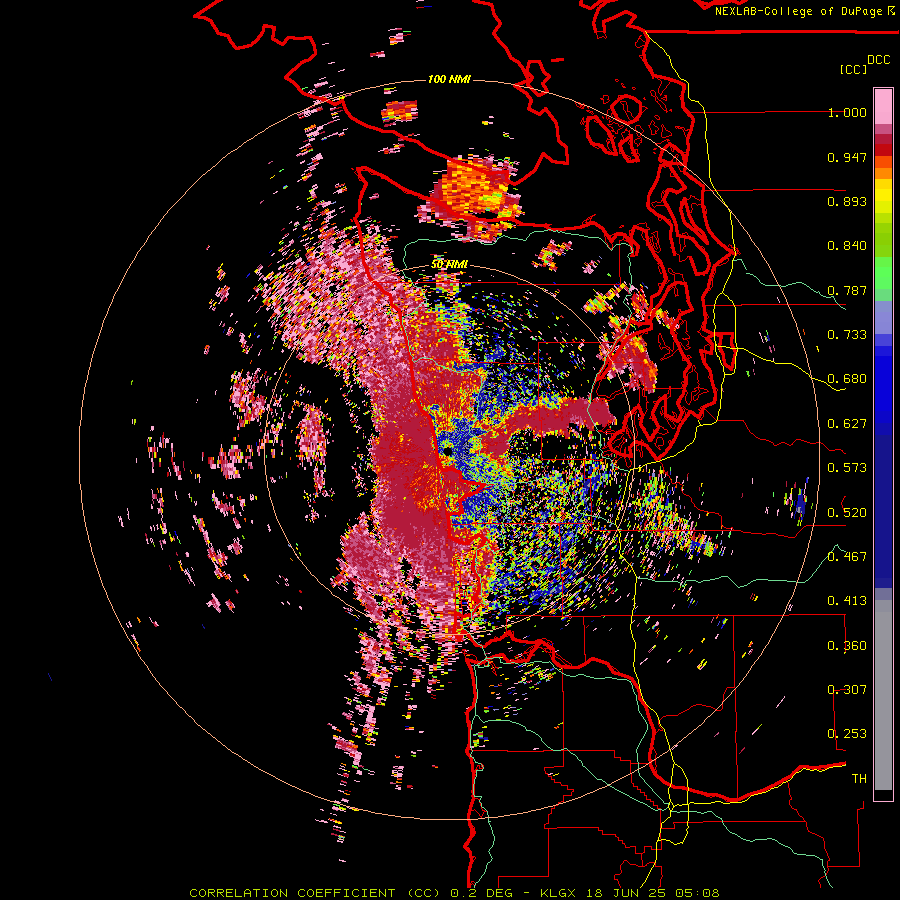Click the 0.893 legend value
900x900 pixels.
(847, 201)
